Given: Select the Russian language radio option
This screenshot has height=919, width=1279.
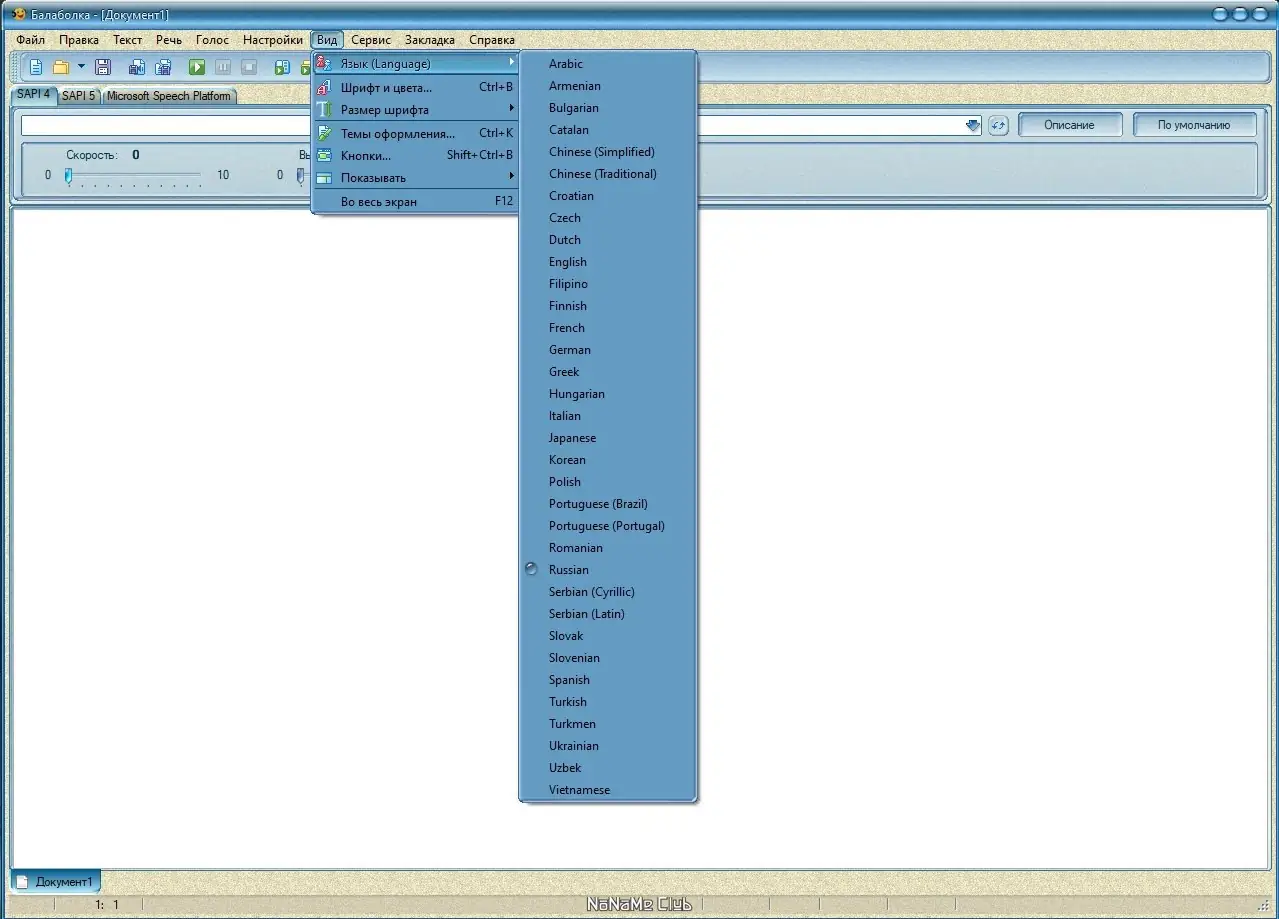Looking at the screenshot, I should click(x=607, y=570).
